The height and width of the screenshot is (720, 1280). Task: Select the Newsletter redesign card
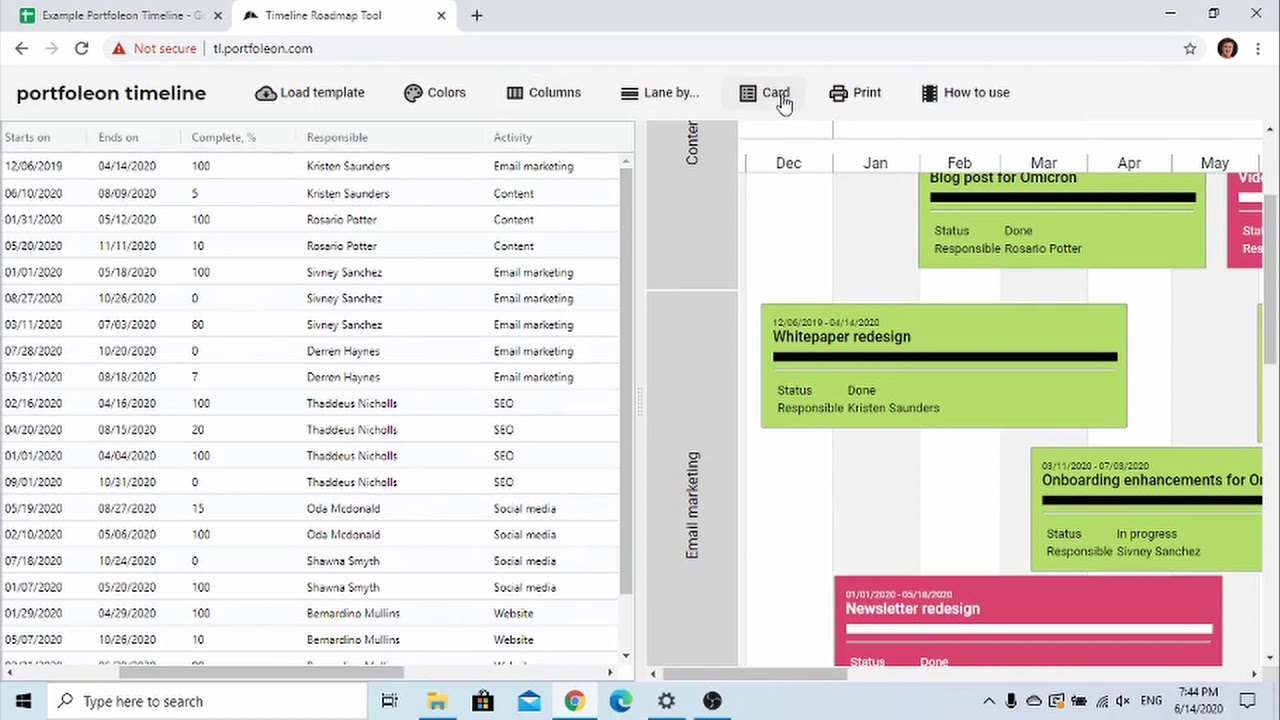1028,621
